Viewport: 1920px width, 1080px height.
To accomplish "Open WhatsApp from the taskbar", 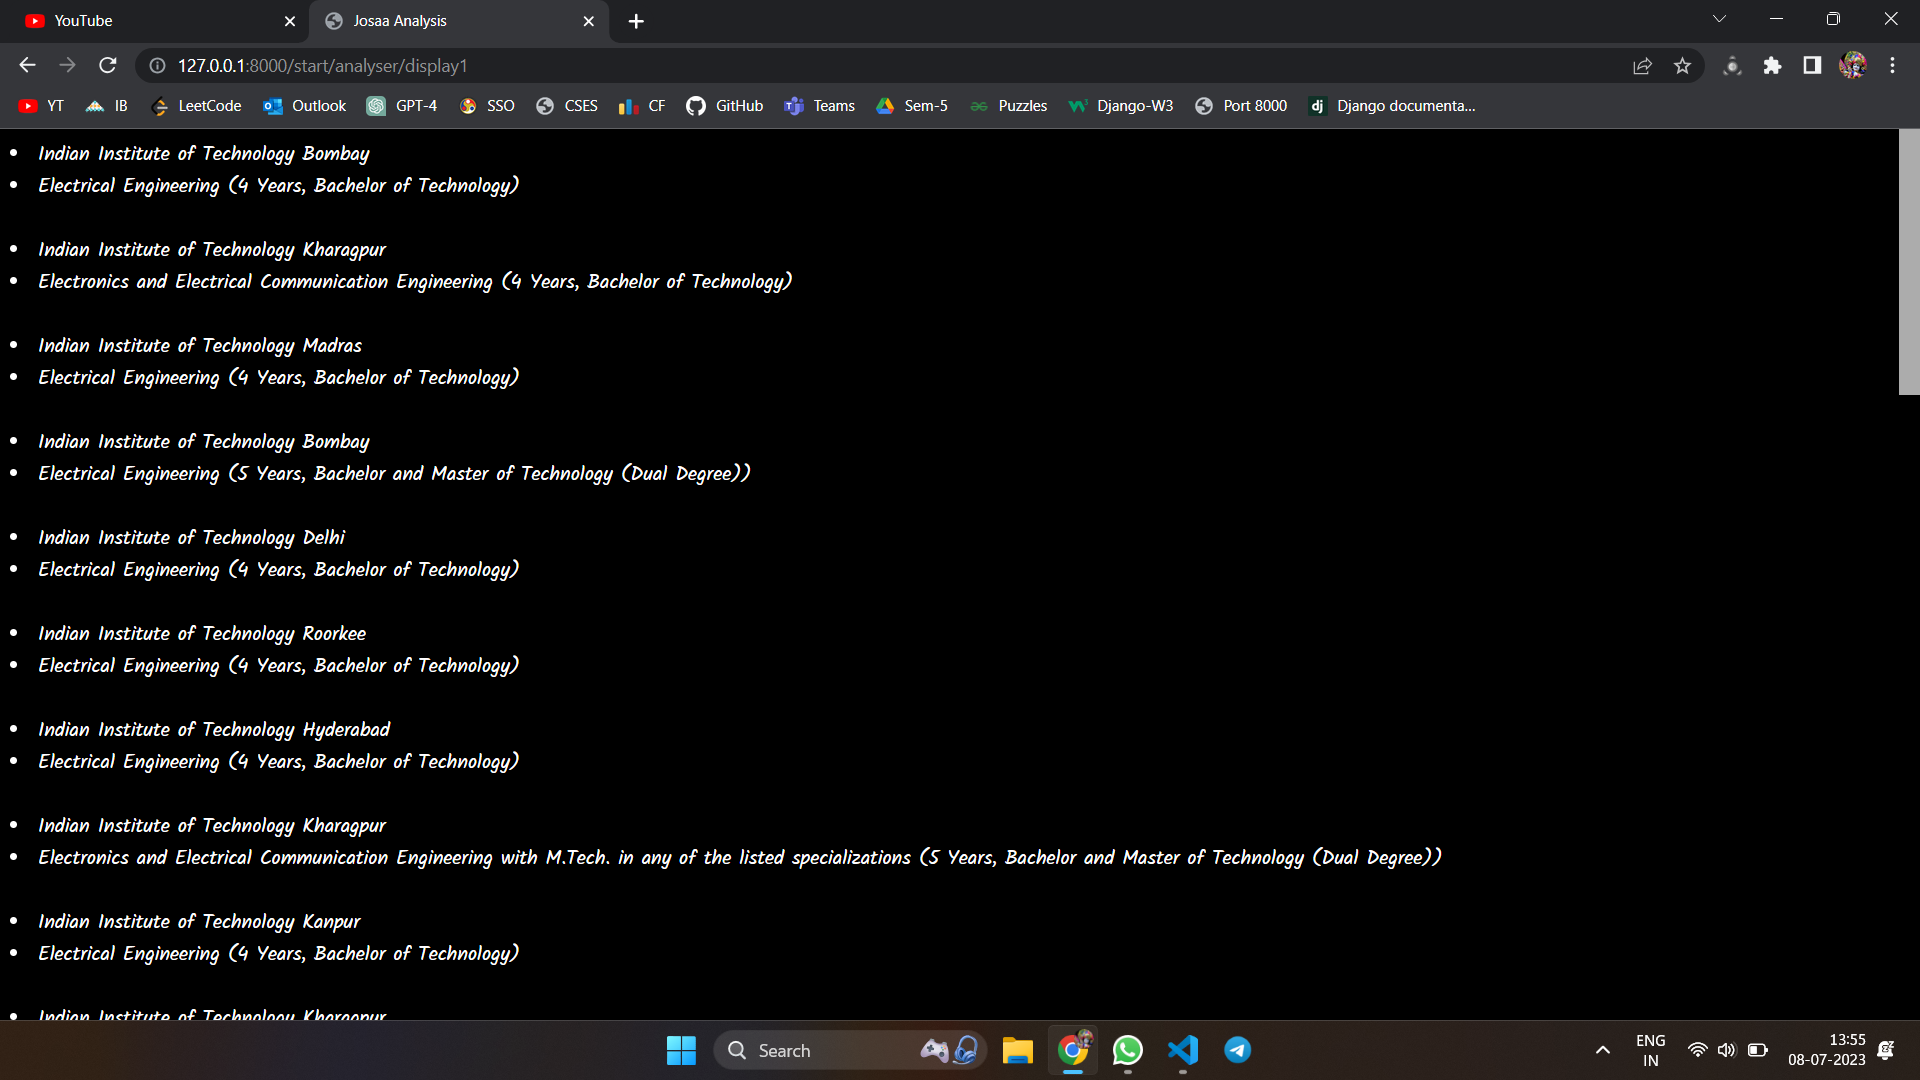I will pos(1127,1050).
